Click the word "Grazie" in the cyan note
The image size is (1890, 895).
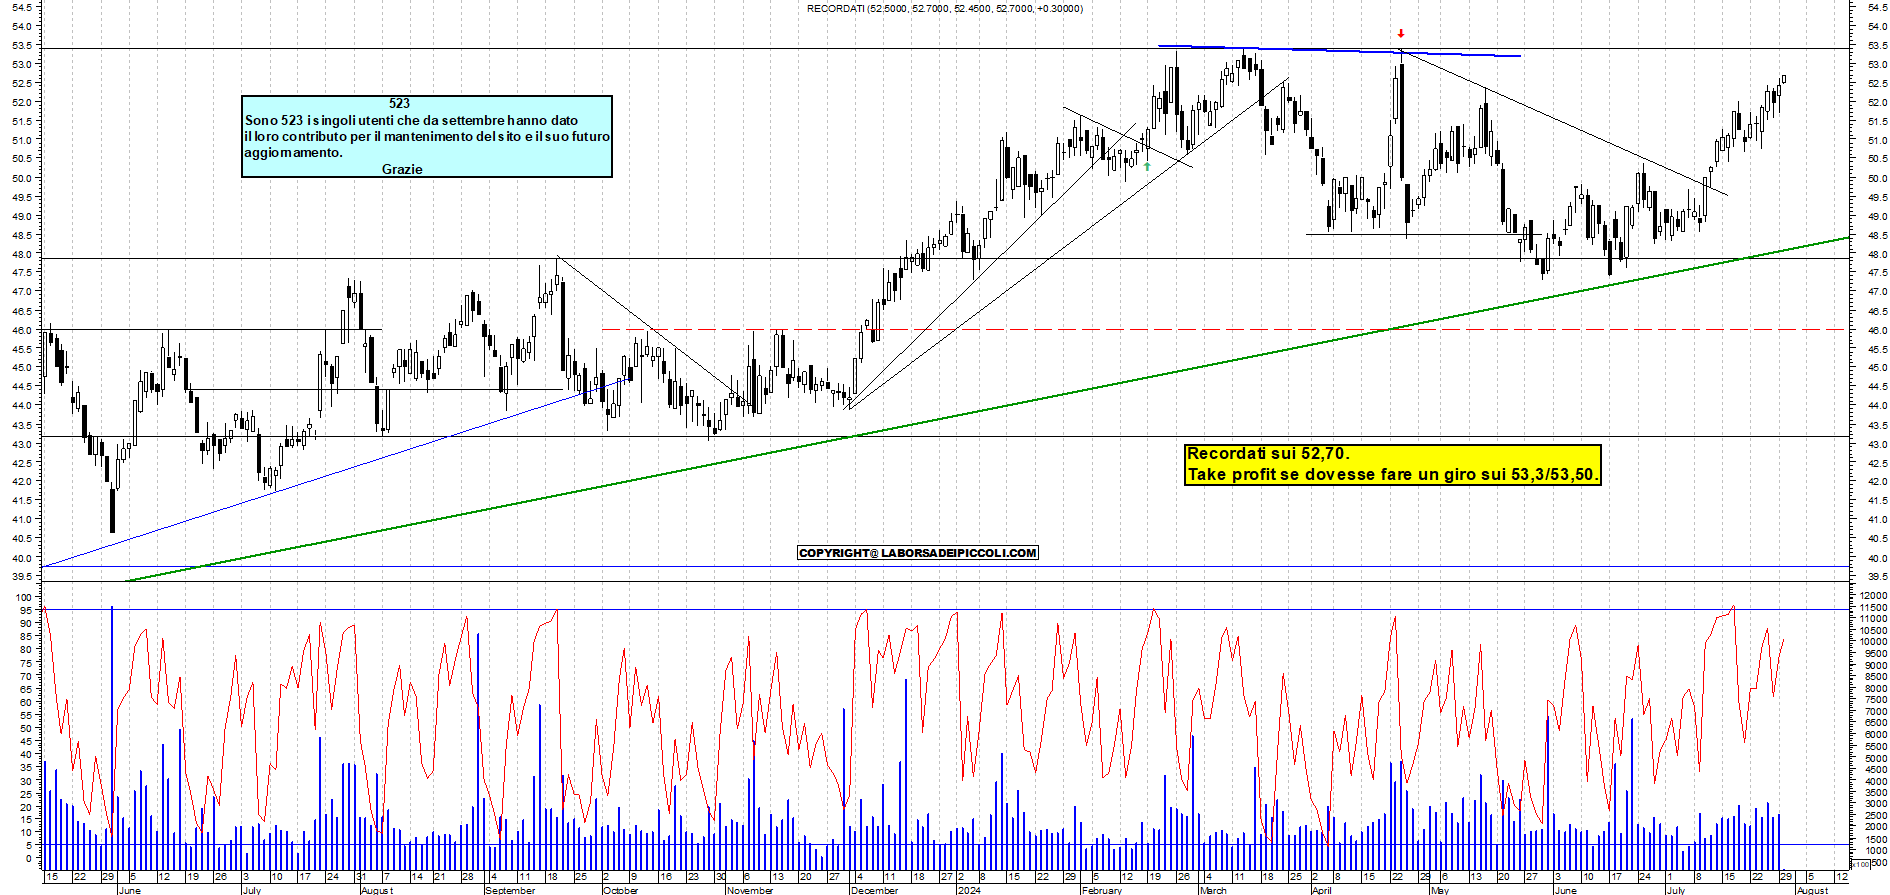coord(402,169)
